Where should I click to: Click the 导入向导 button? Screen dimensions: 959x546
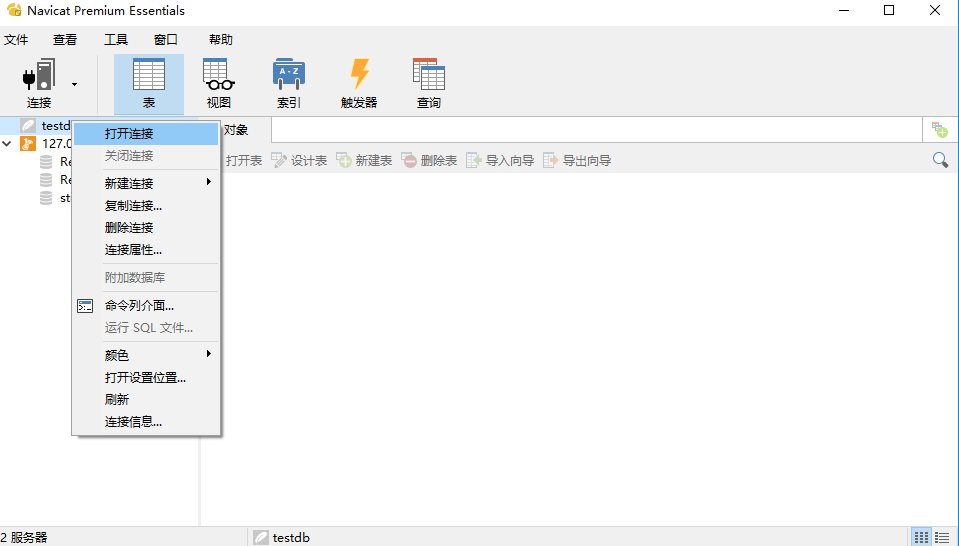click(500, 160)
